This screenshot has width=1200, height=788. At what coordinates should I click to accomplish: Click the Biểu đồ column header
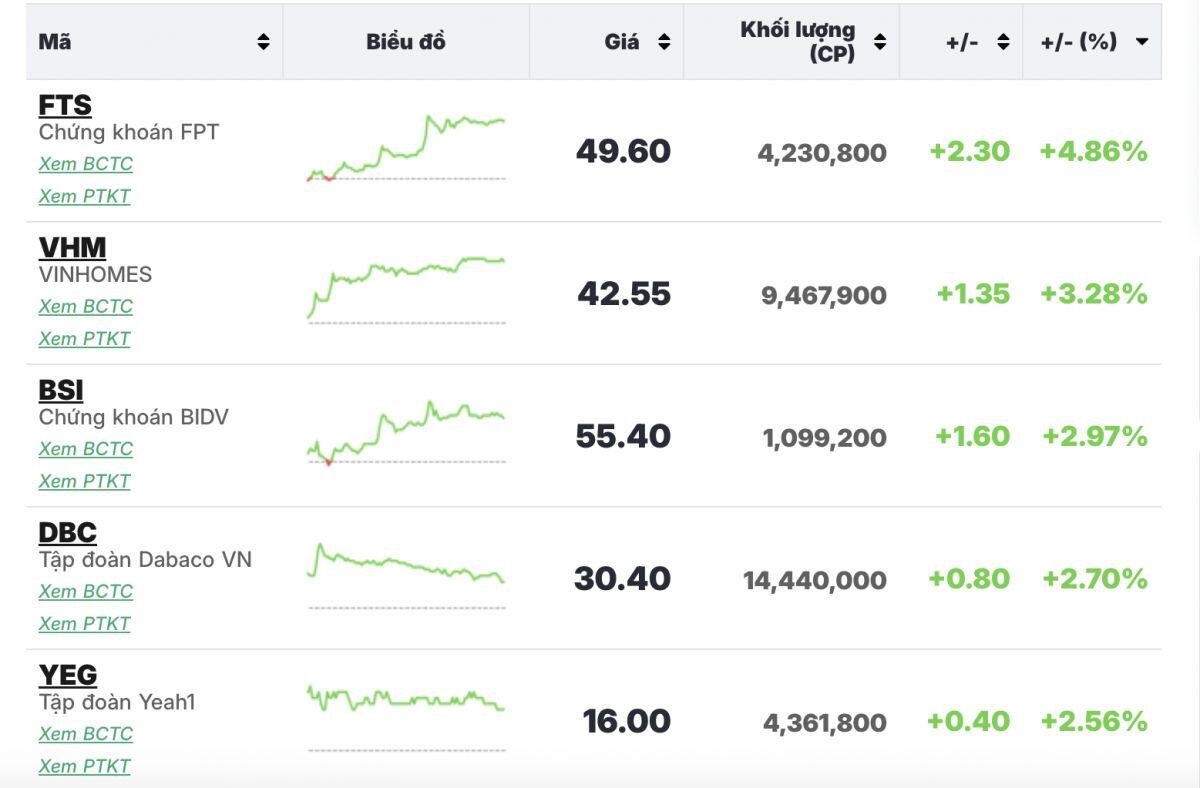[x=405, y=42]
